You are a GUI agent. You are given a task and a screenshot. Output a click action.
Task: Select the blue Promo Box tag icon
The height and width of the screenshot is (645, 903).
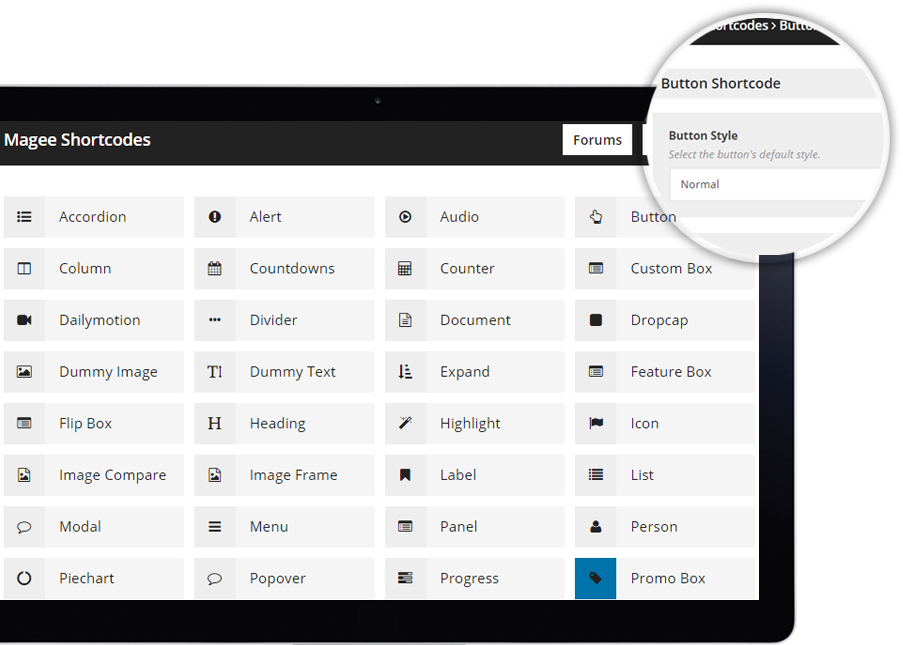tap(595, 578)
